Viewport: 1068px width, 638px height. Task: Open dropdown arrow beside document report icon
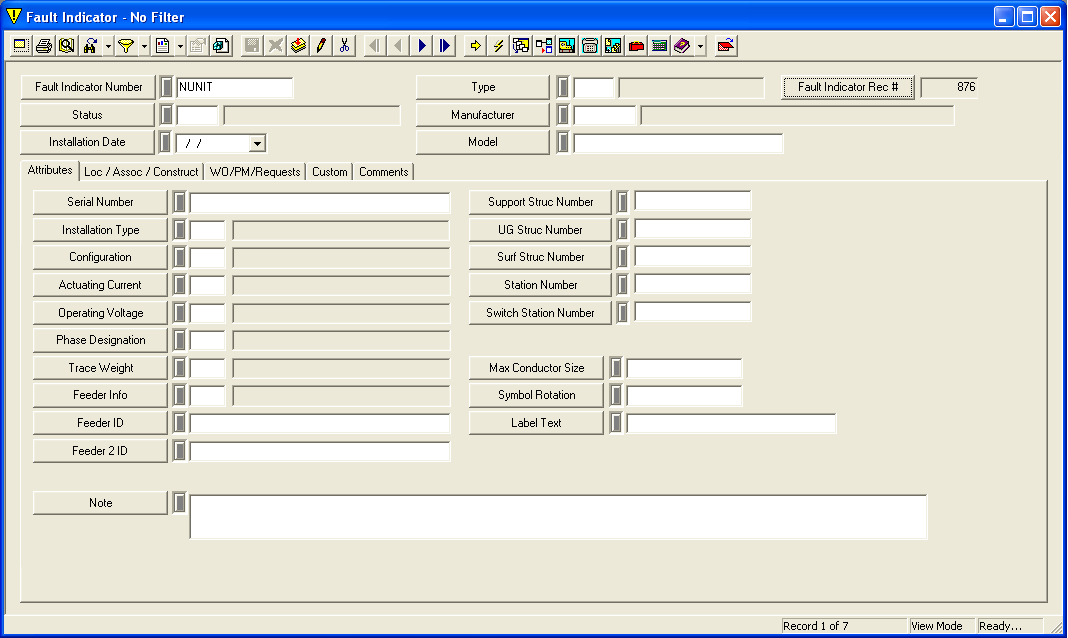pyautogui.click(x=180, y=46)
